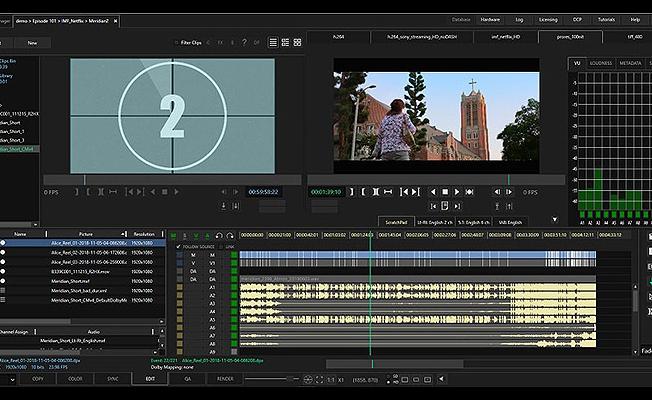Switch to LOUDNESS meter tab
Viewport: 652px width, 400px height.
pos(600,63)
